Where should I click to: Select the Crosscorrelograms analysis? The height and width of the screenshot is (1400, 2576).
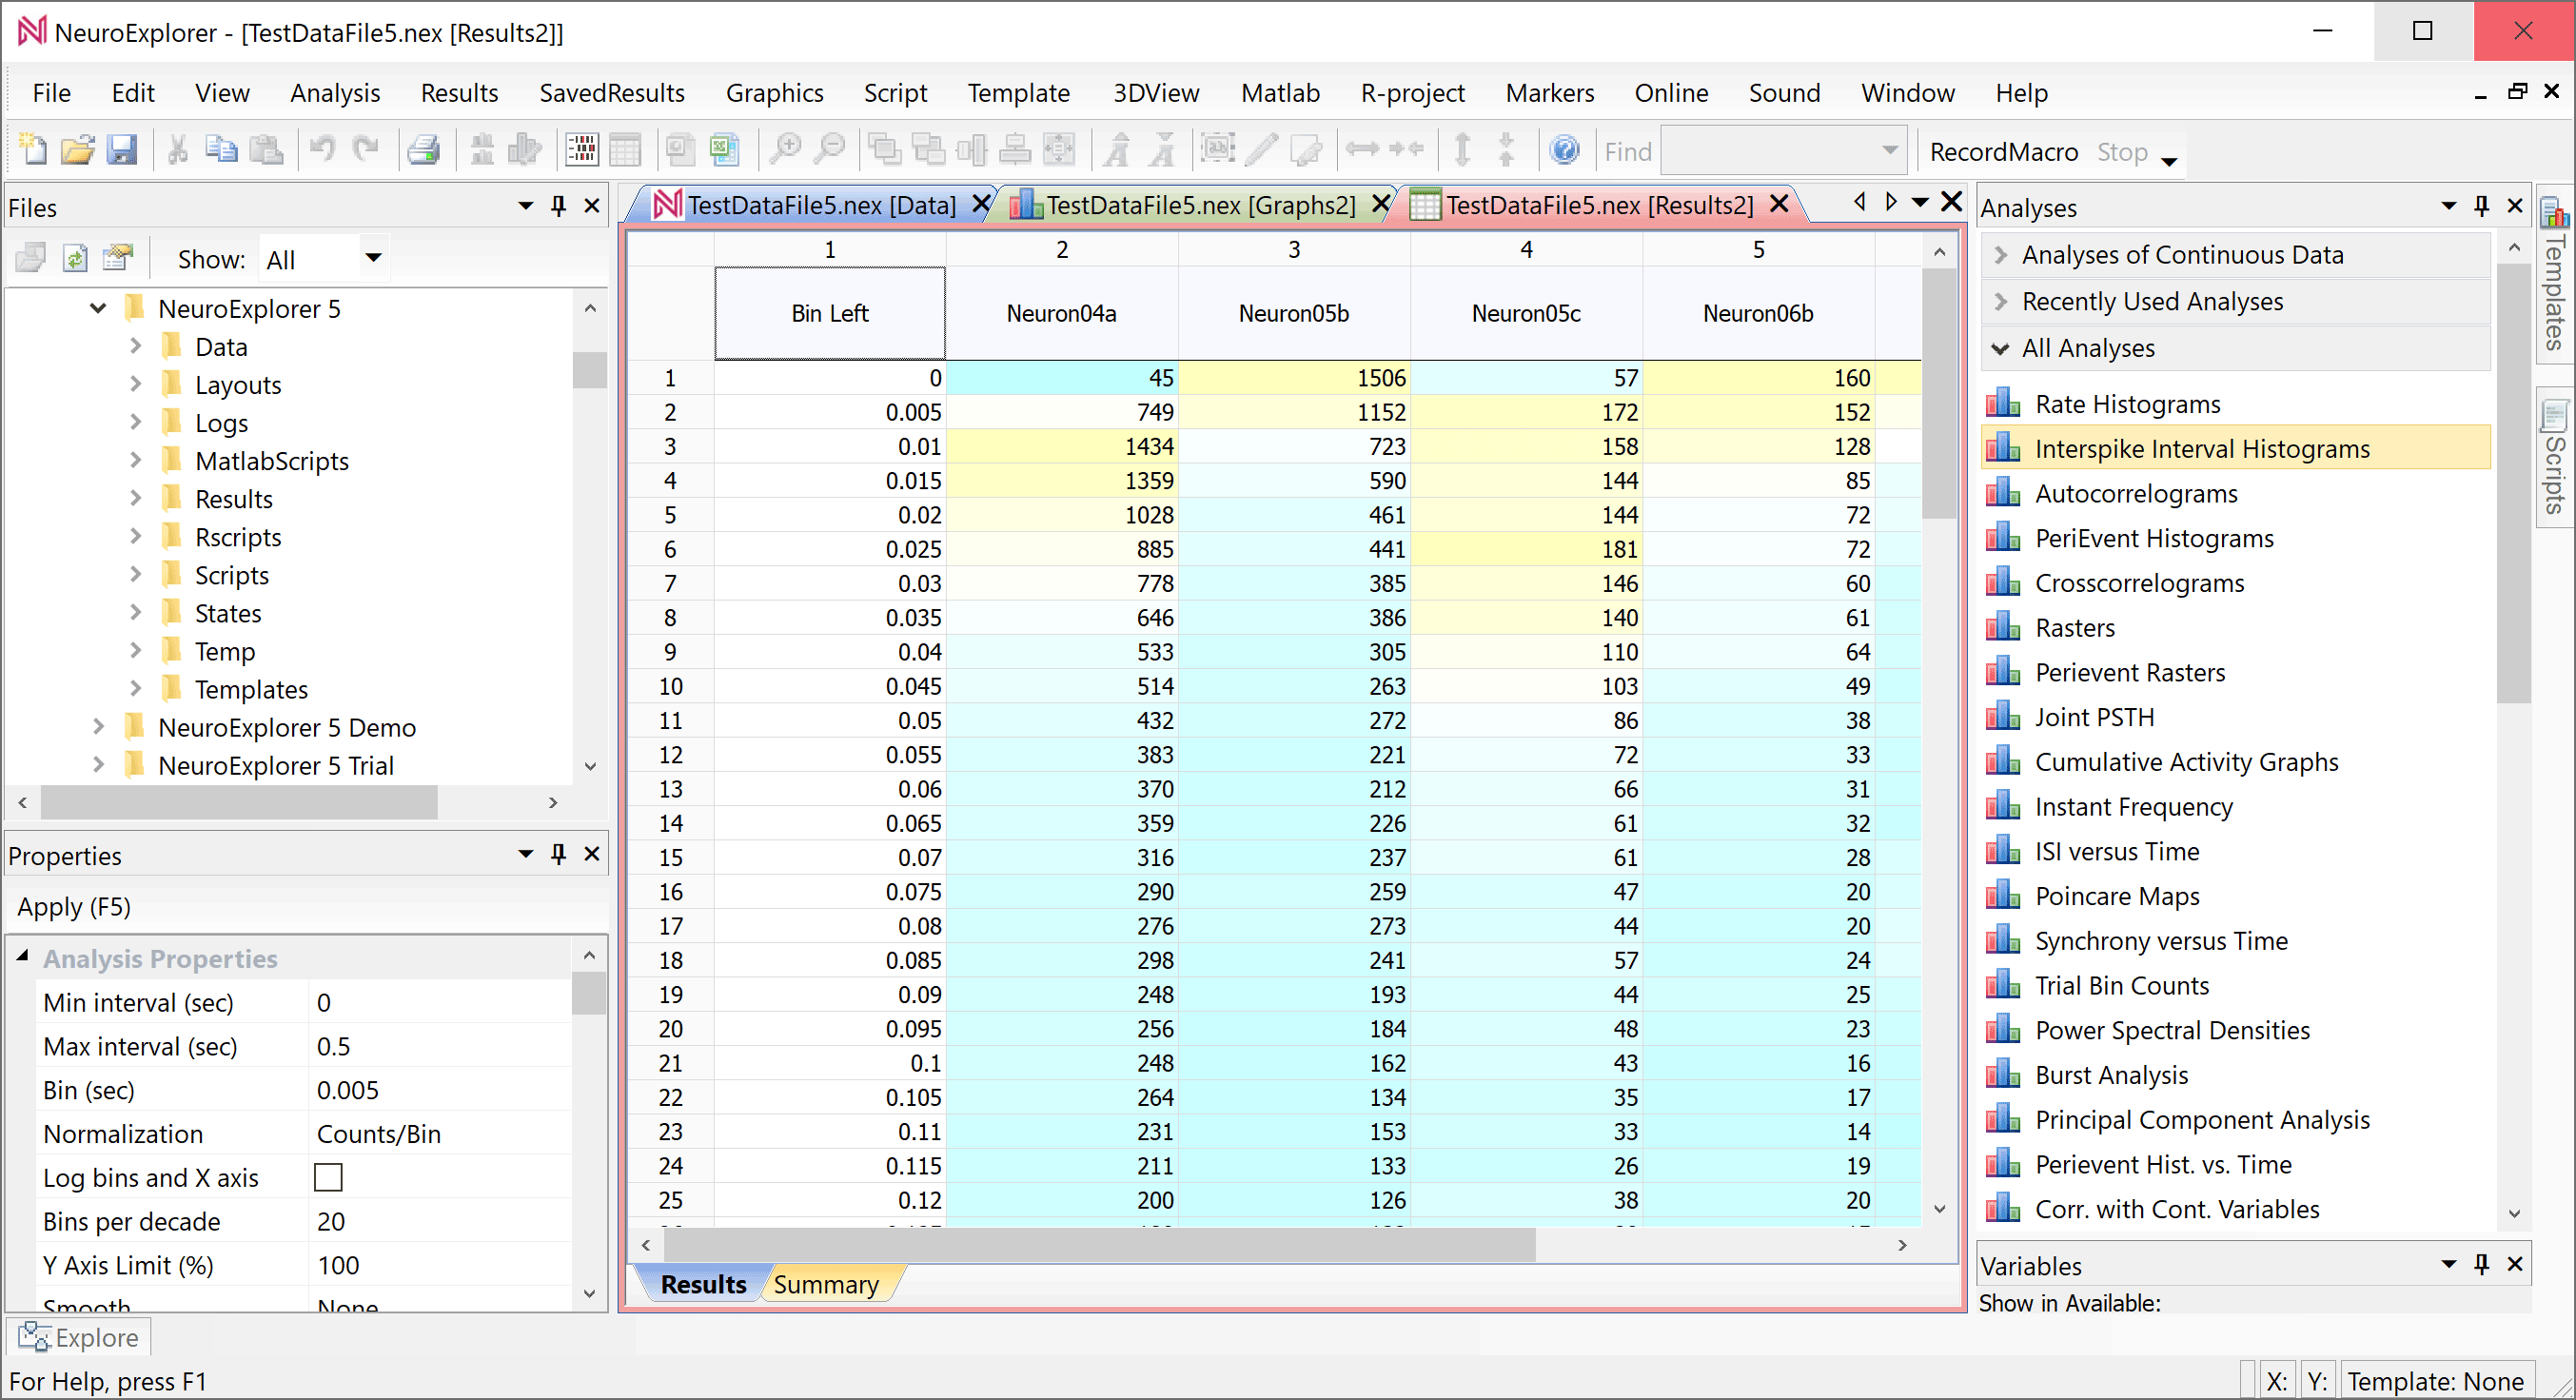point(2139,583)
